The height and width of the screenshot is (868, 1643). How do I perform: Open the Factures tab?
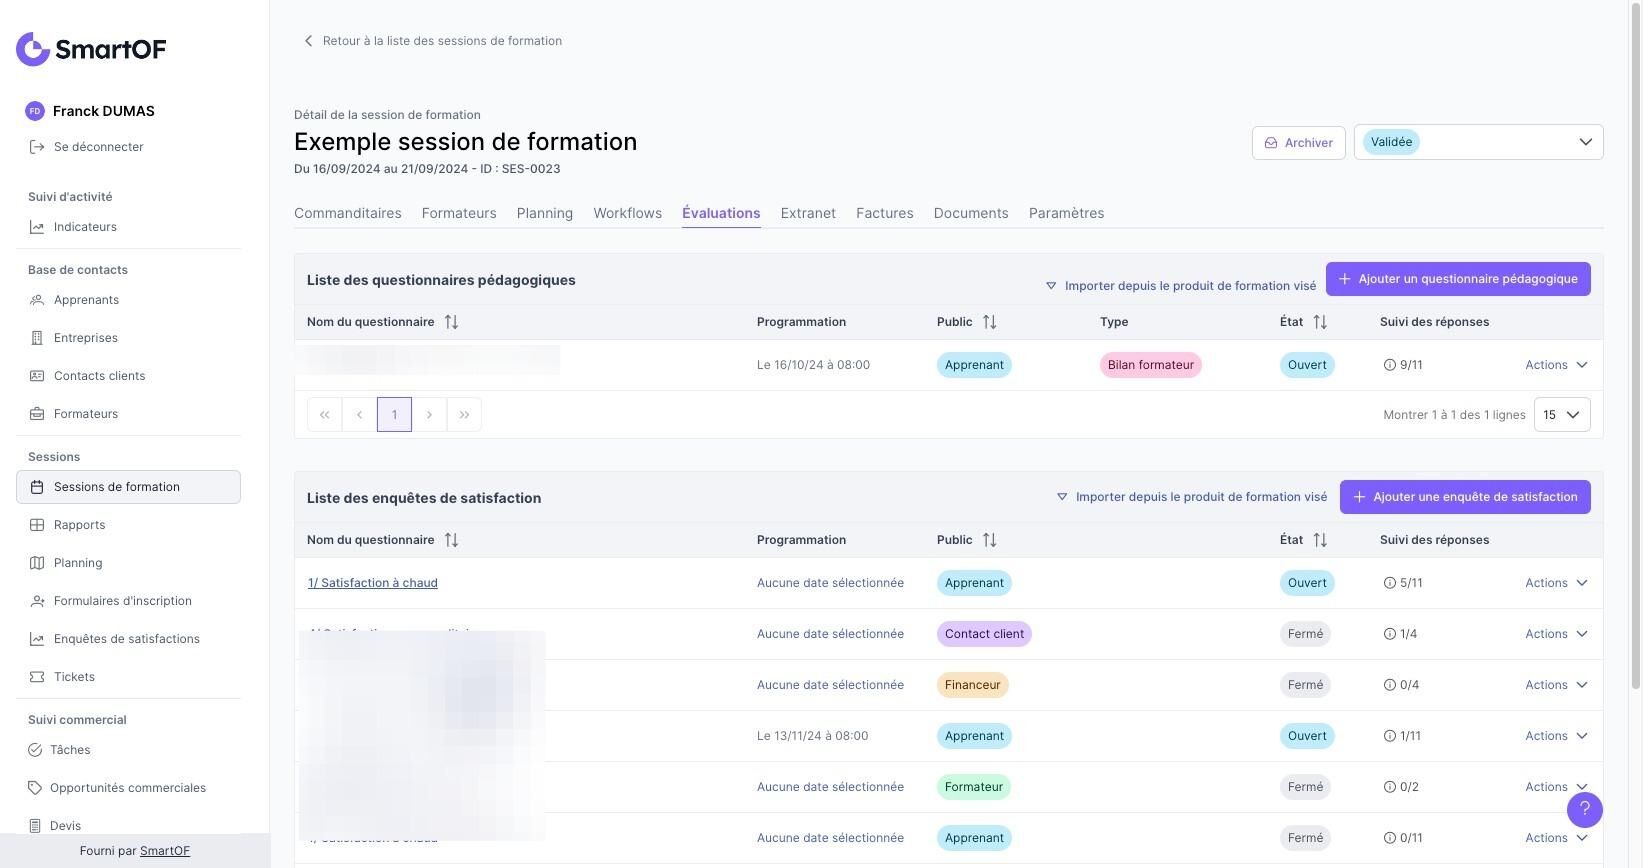pyautogui.click(x=885, y=213)
